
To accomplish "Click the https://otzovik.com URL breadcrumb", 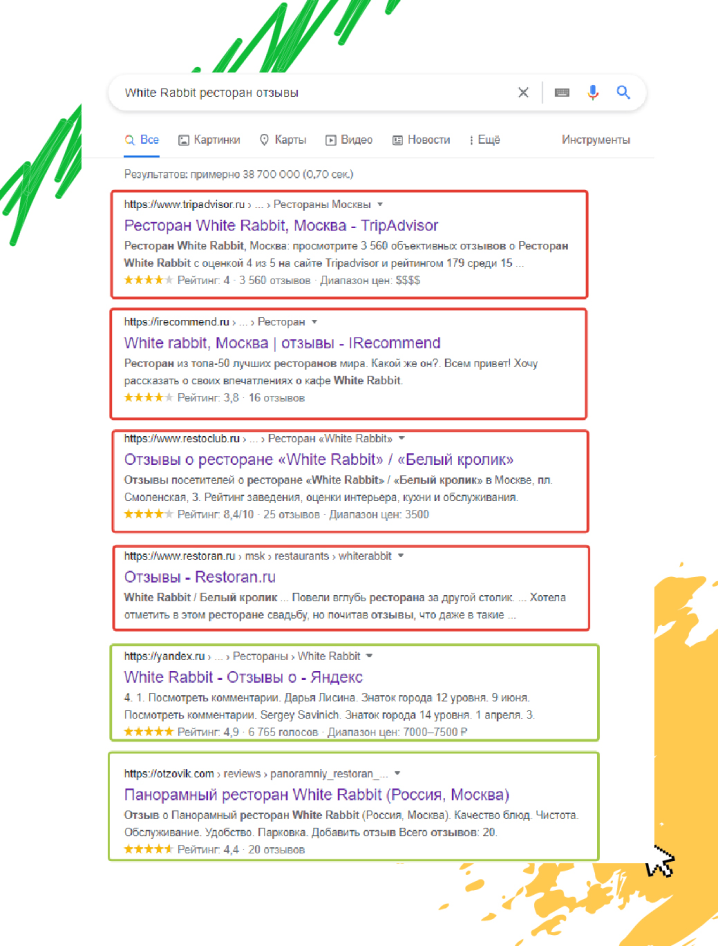I will 169,773.
